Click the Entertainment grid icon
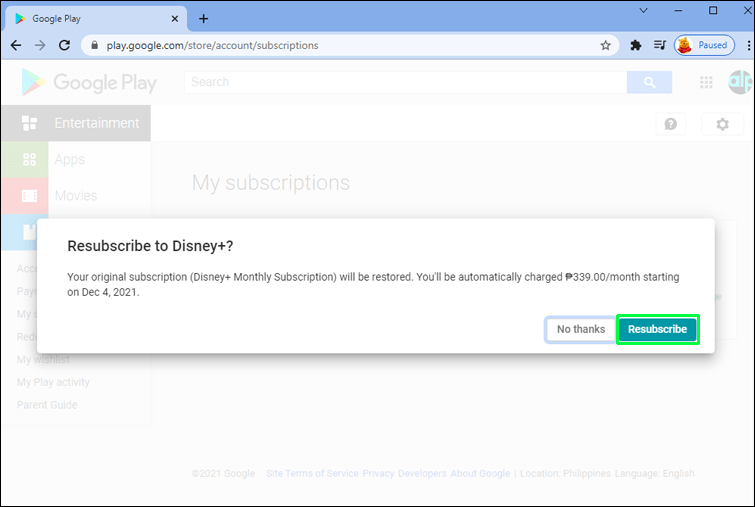Image resolution: width=755 pixels, height=507 pixels. tap(29, 123)
